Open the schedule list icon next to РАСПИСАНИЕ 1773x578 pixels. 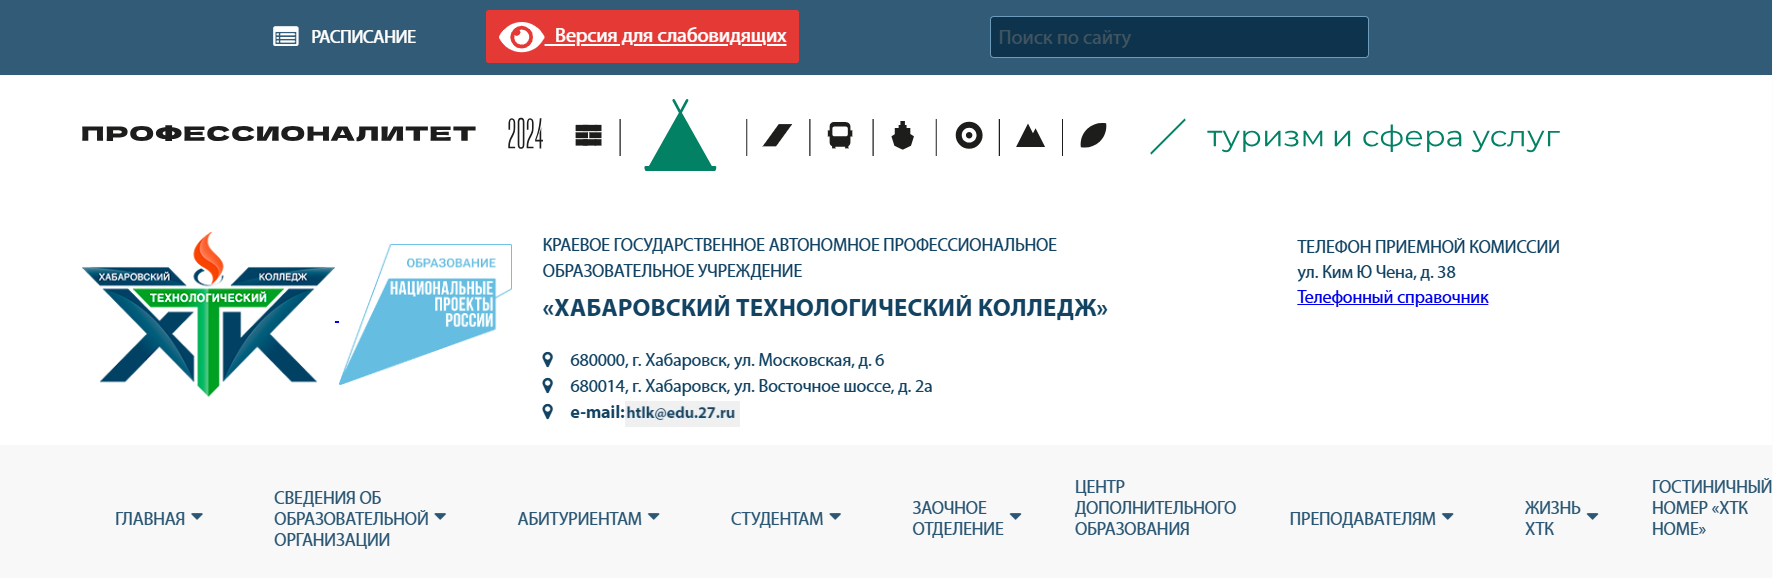tap(286, 37)
